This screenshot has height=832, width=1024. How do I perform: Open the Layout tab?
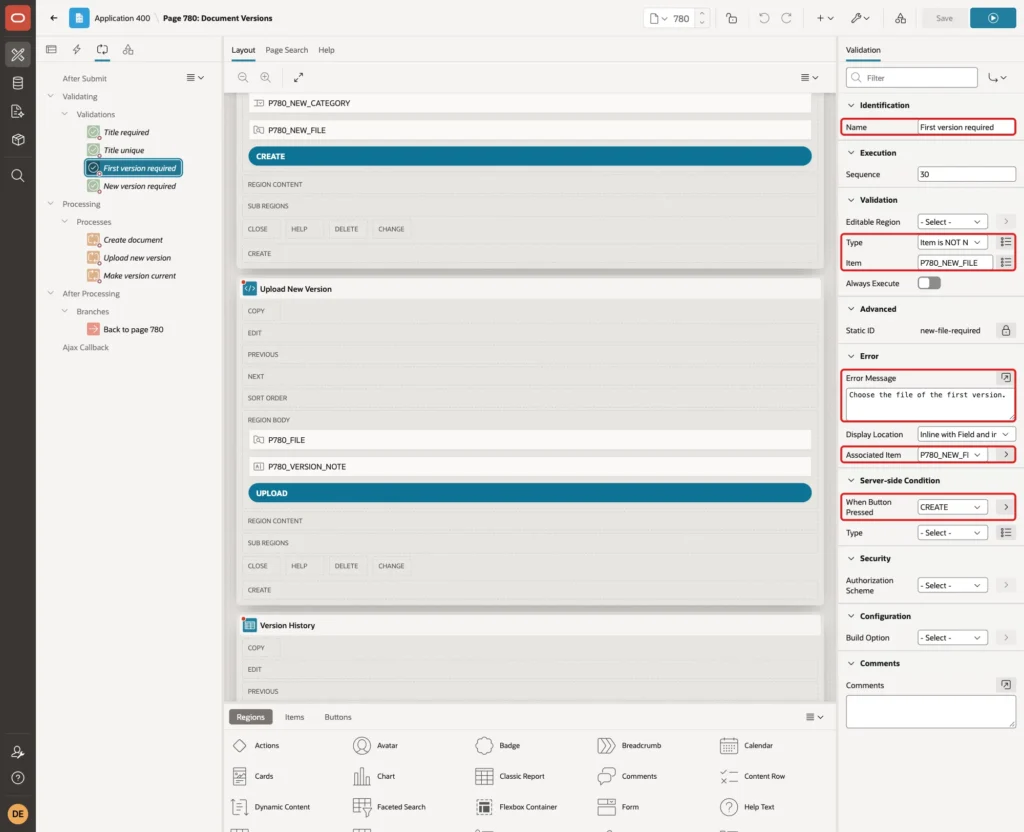click(243, 50)
